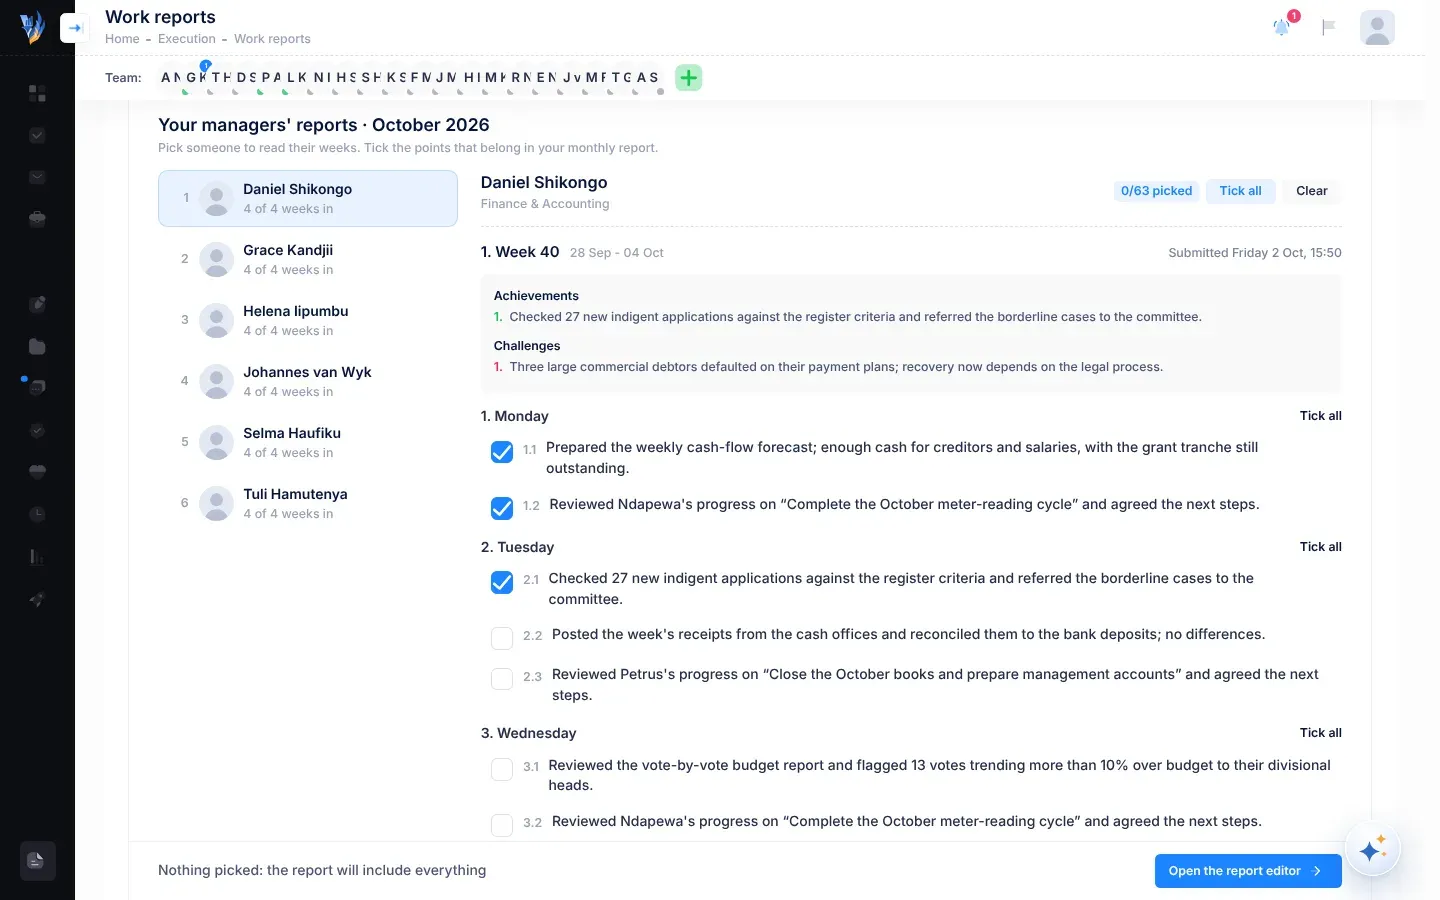Image resolution: width=1440 pixels, height=900 pixels.
Task: Open the sidebar mail envelope icon
Action: 37,177
